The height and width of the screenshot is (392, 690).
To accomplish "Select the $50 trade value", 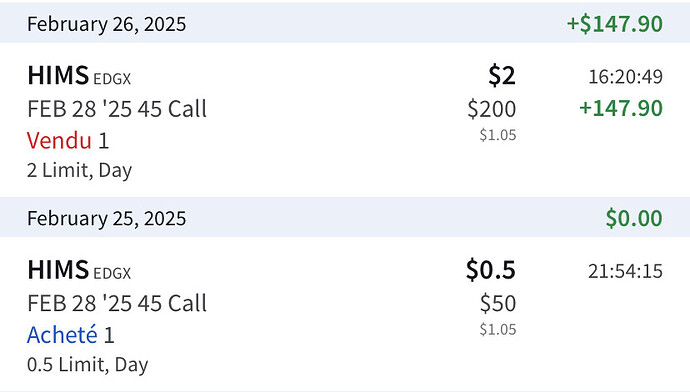I will coord(498,304).
